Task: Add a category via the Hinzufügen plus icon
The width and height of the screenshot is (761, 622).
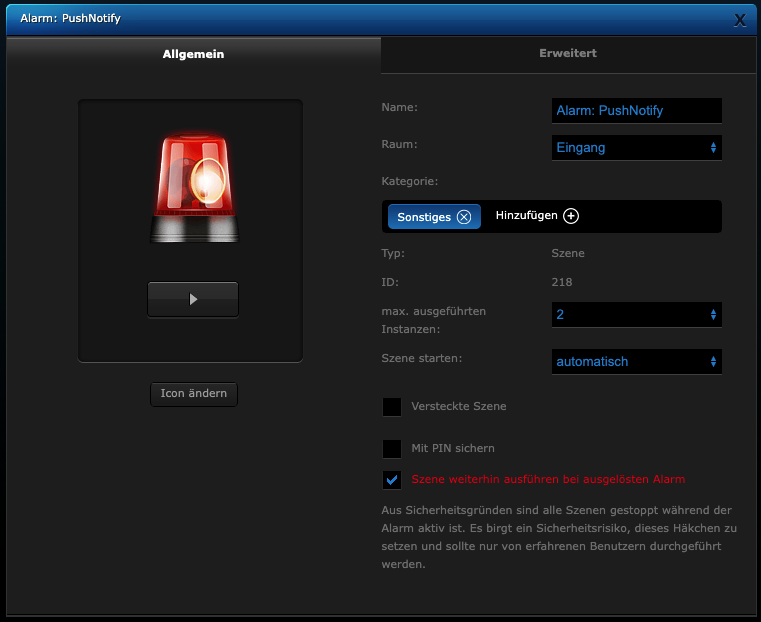Action: point(571,216)
